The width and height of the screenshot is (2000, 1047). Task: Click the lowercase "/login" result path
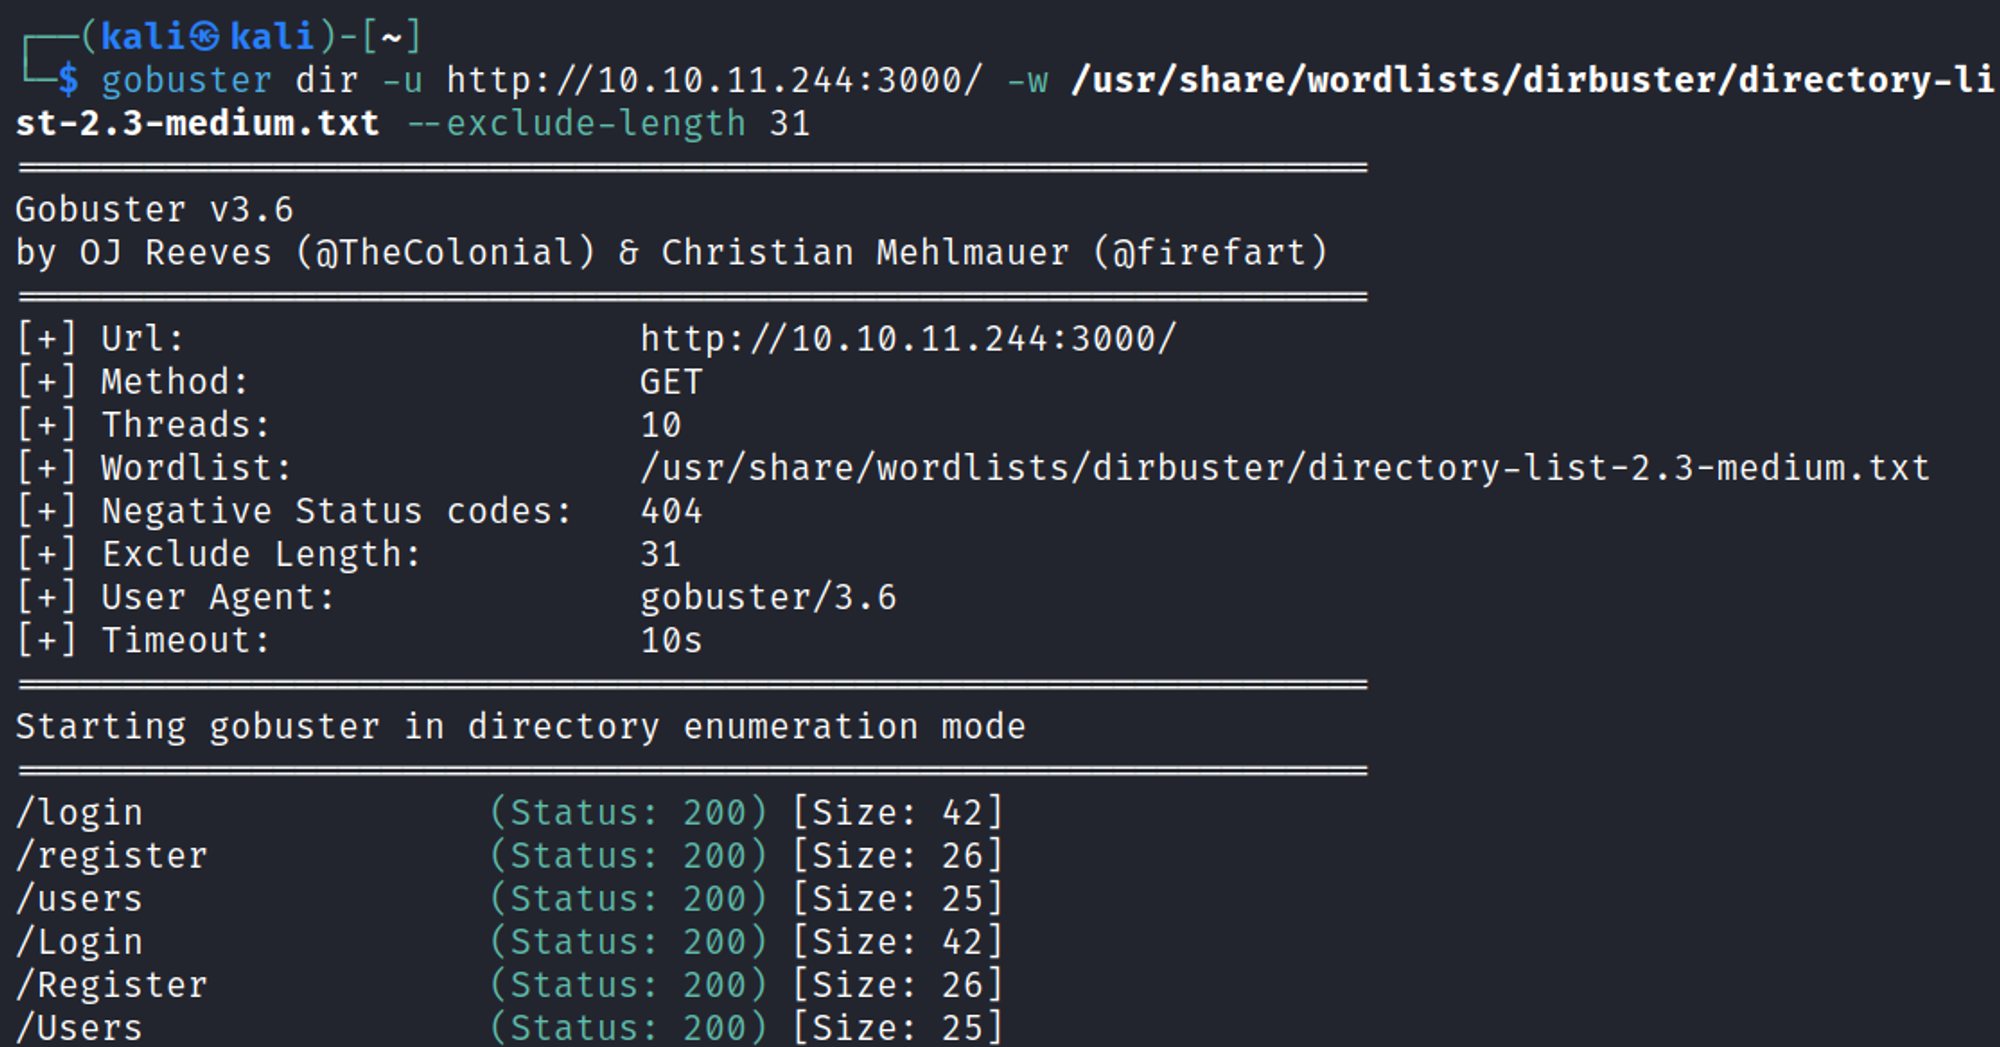79,813
